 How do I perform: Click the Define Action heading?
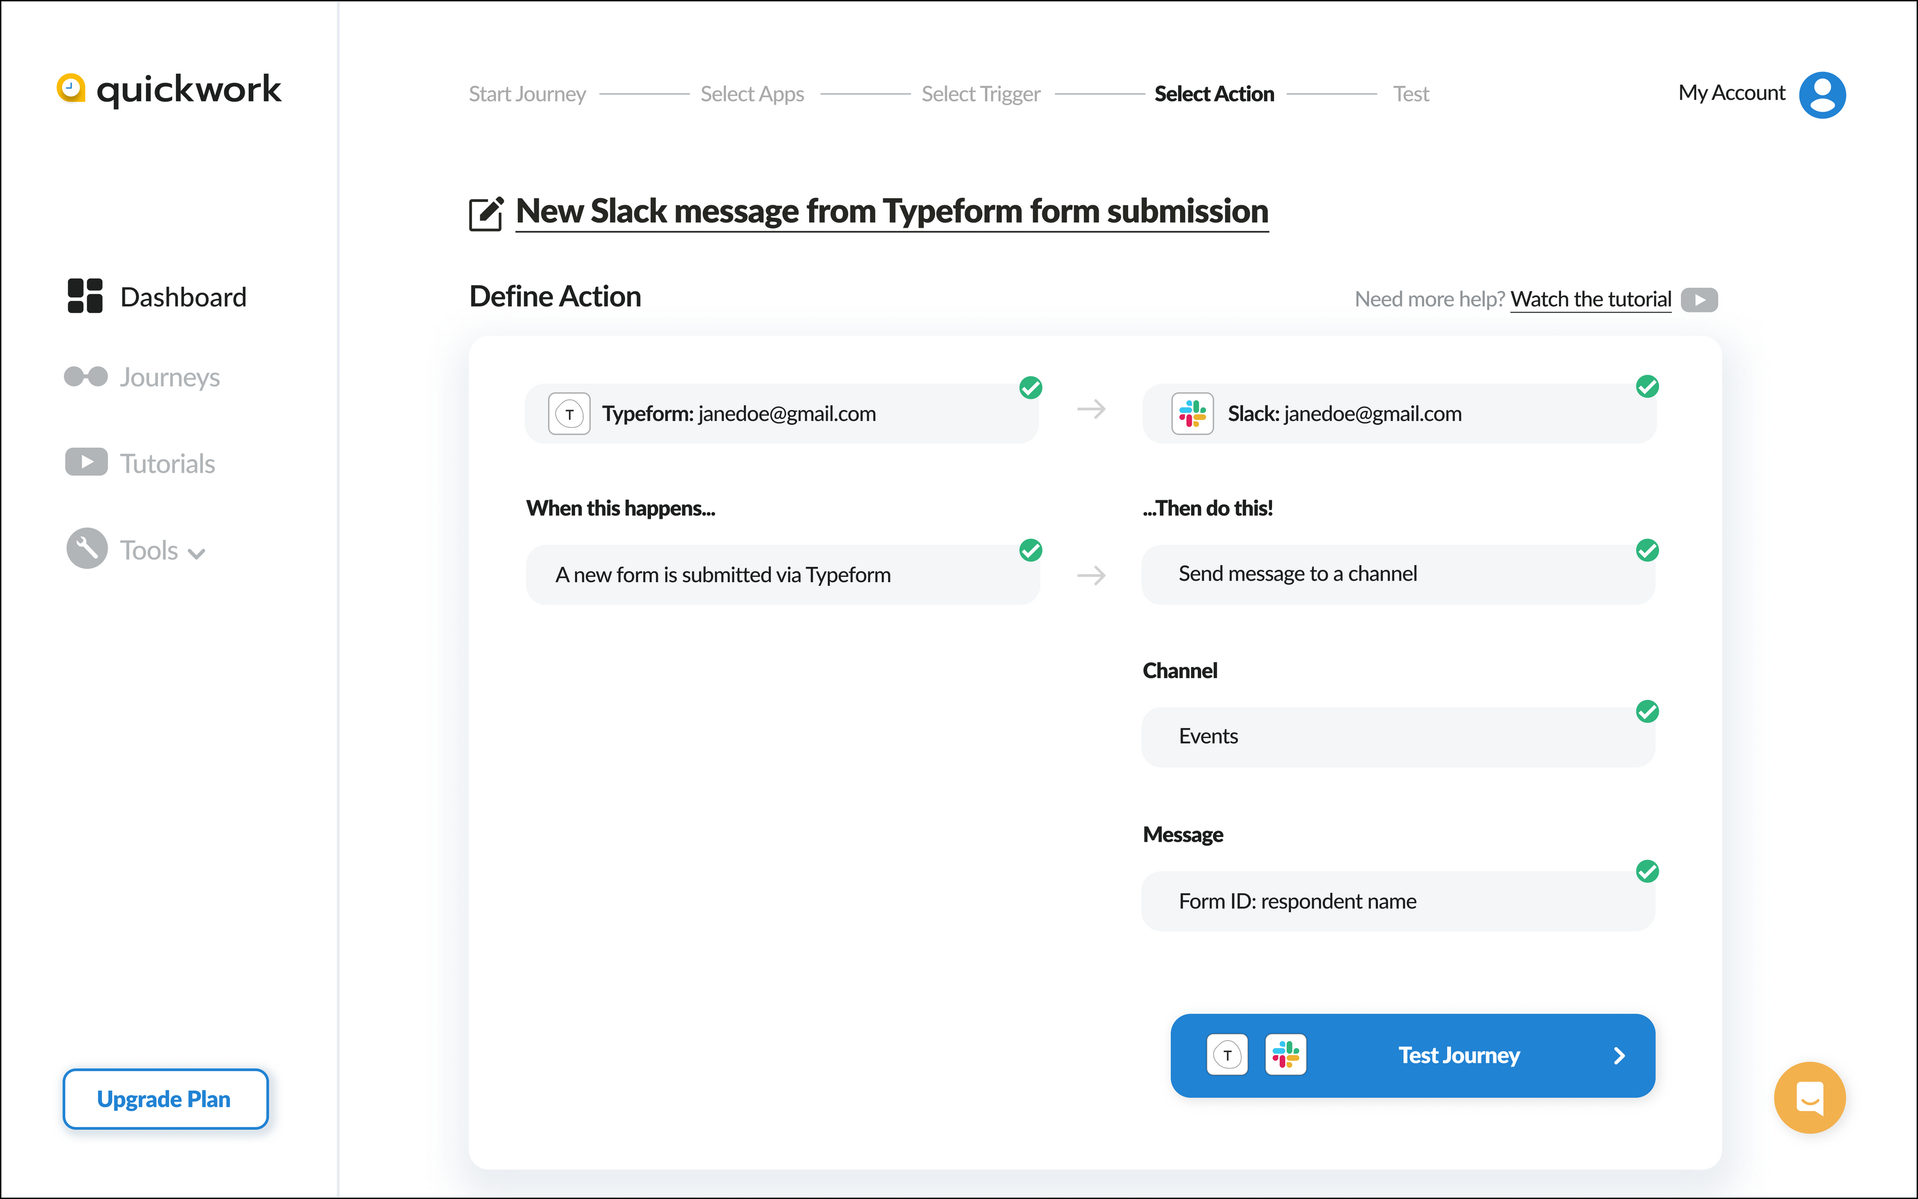tap(555, 296)
